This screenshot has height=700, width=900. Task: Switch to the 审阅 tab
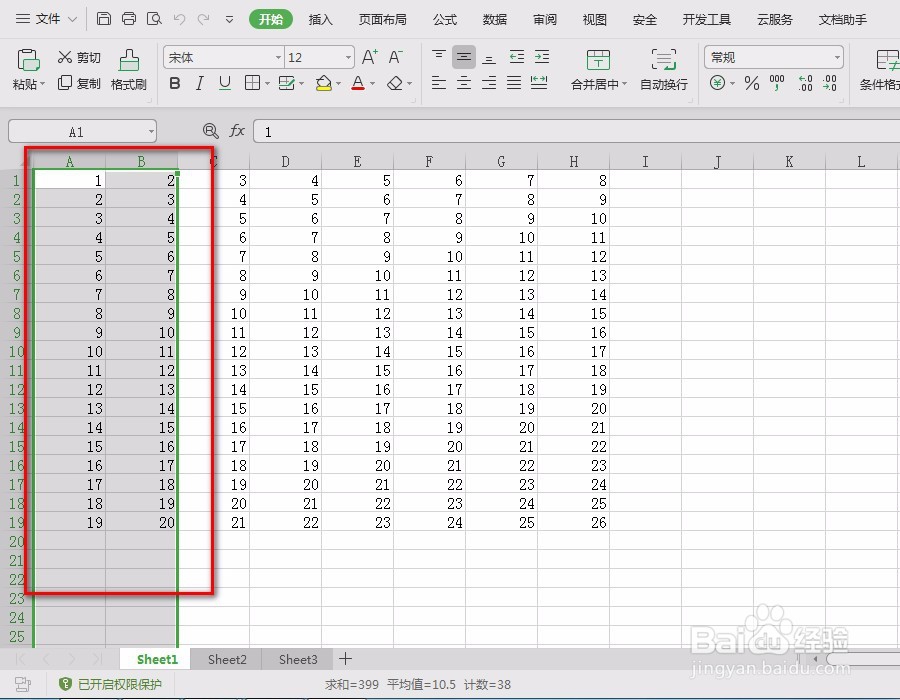(545, 20)
